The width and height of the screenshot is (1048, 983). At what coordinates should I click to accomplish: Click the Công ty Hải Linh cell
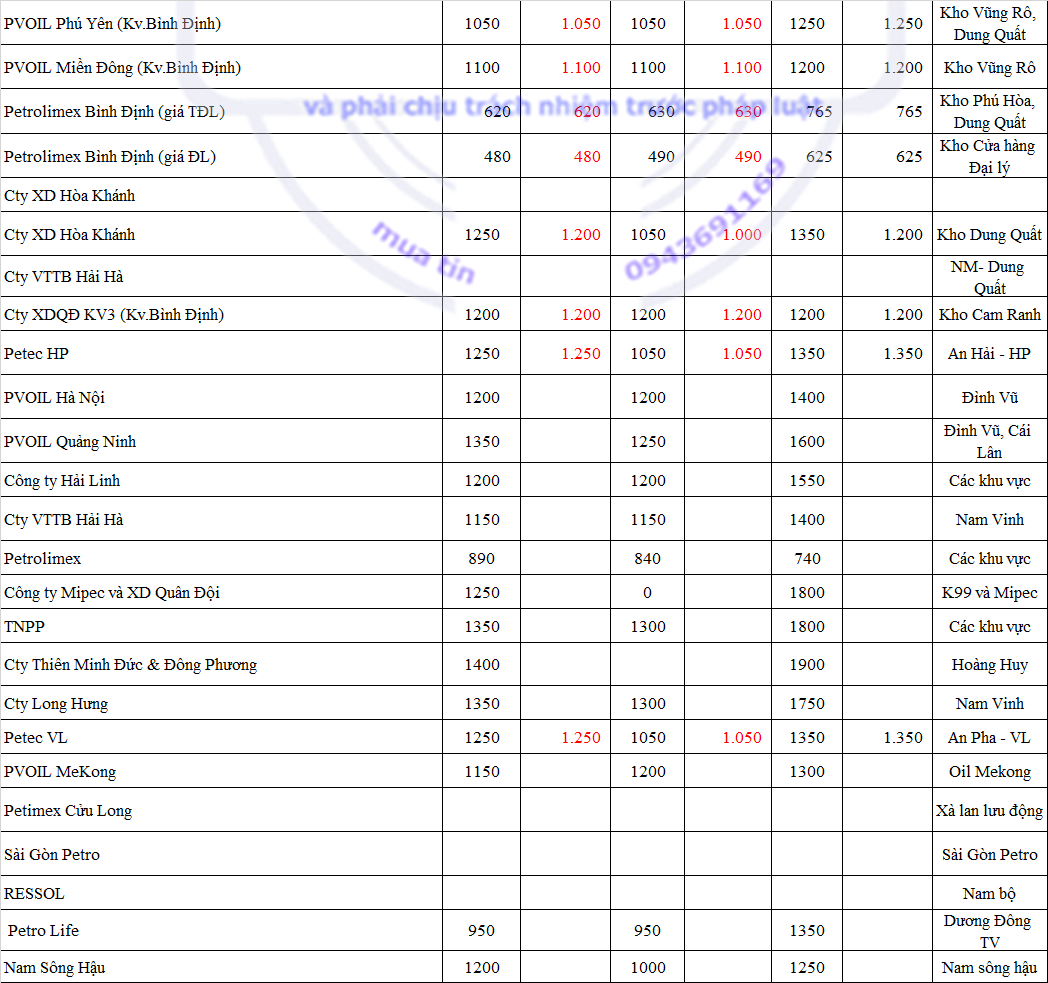pyautogui.click(x=221, y=480)
